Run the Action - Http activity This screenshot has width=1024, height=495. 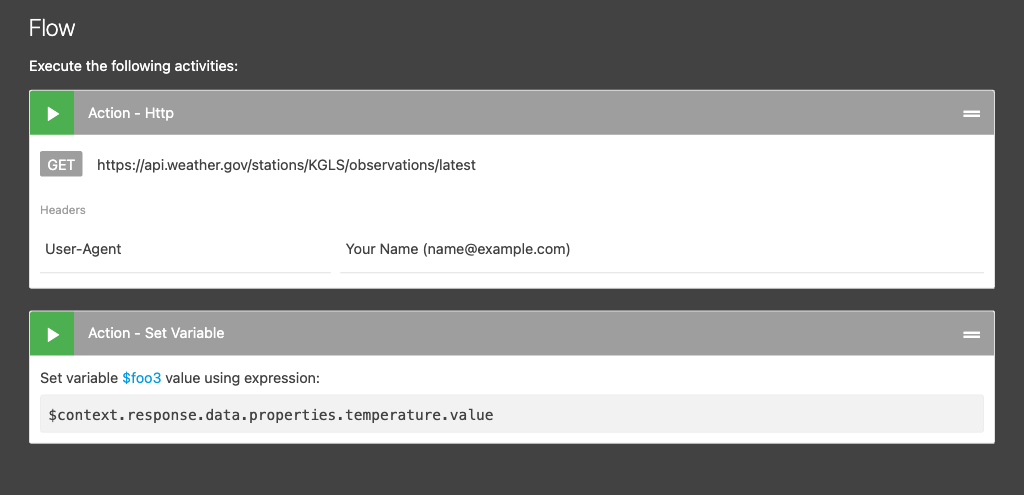pos(52,113)
